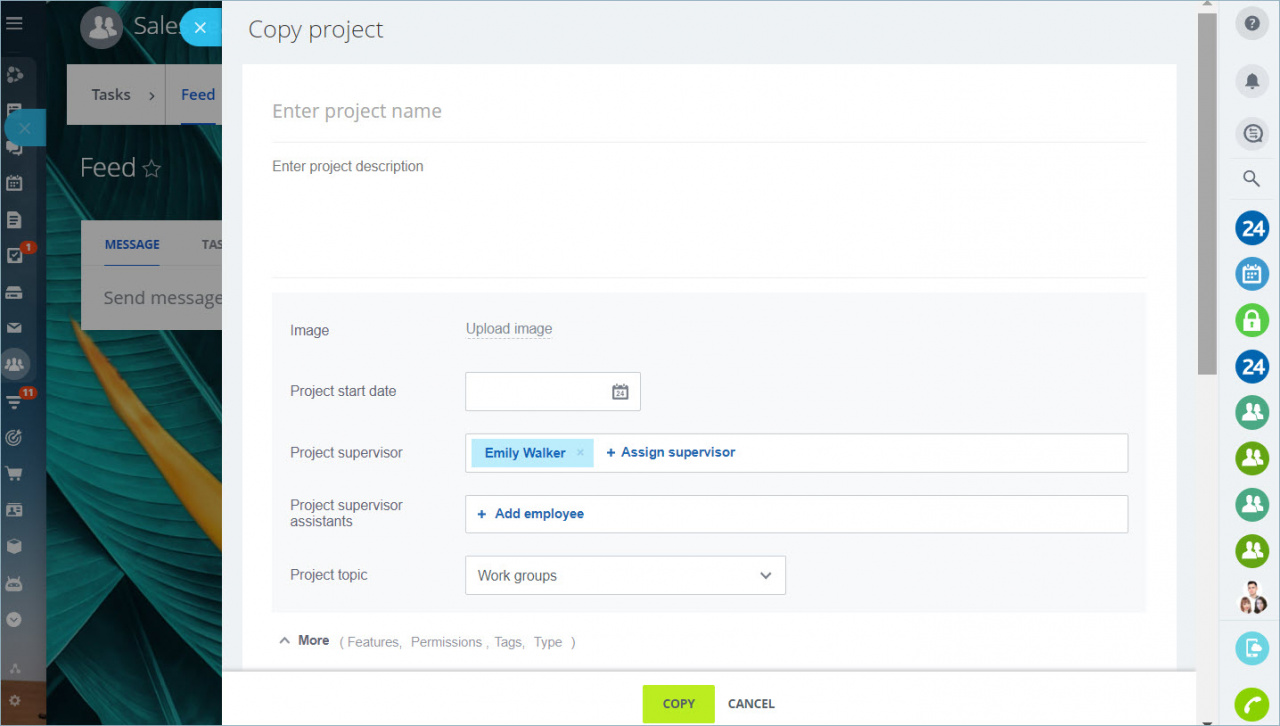The image size is (1280, 726).
Task: Click the star next to Feed
Action: (x=152, y=168)
